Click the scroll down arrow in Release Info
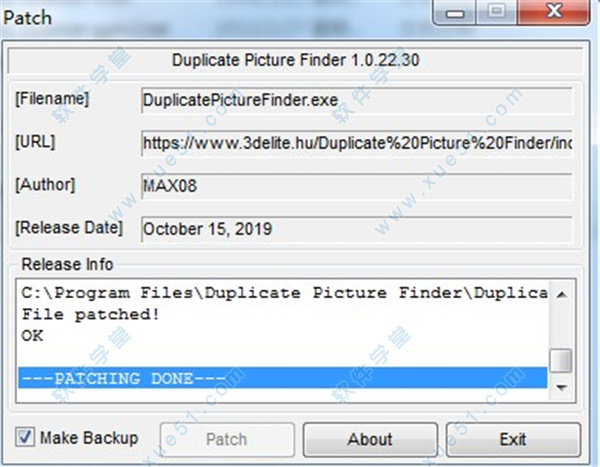The image size is (600, 467). 561,388
